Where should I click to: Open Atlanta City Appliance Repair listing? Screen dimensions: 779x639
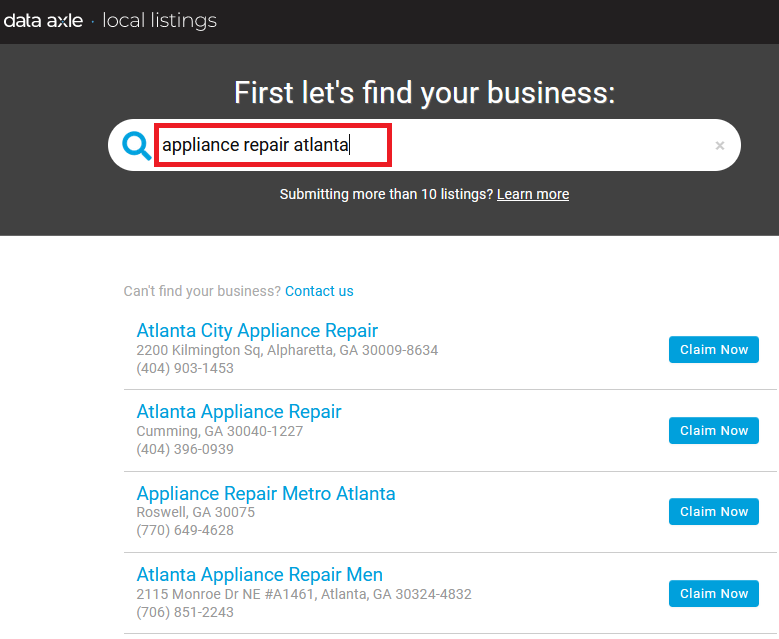click(x=257, y=330)
